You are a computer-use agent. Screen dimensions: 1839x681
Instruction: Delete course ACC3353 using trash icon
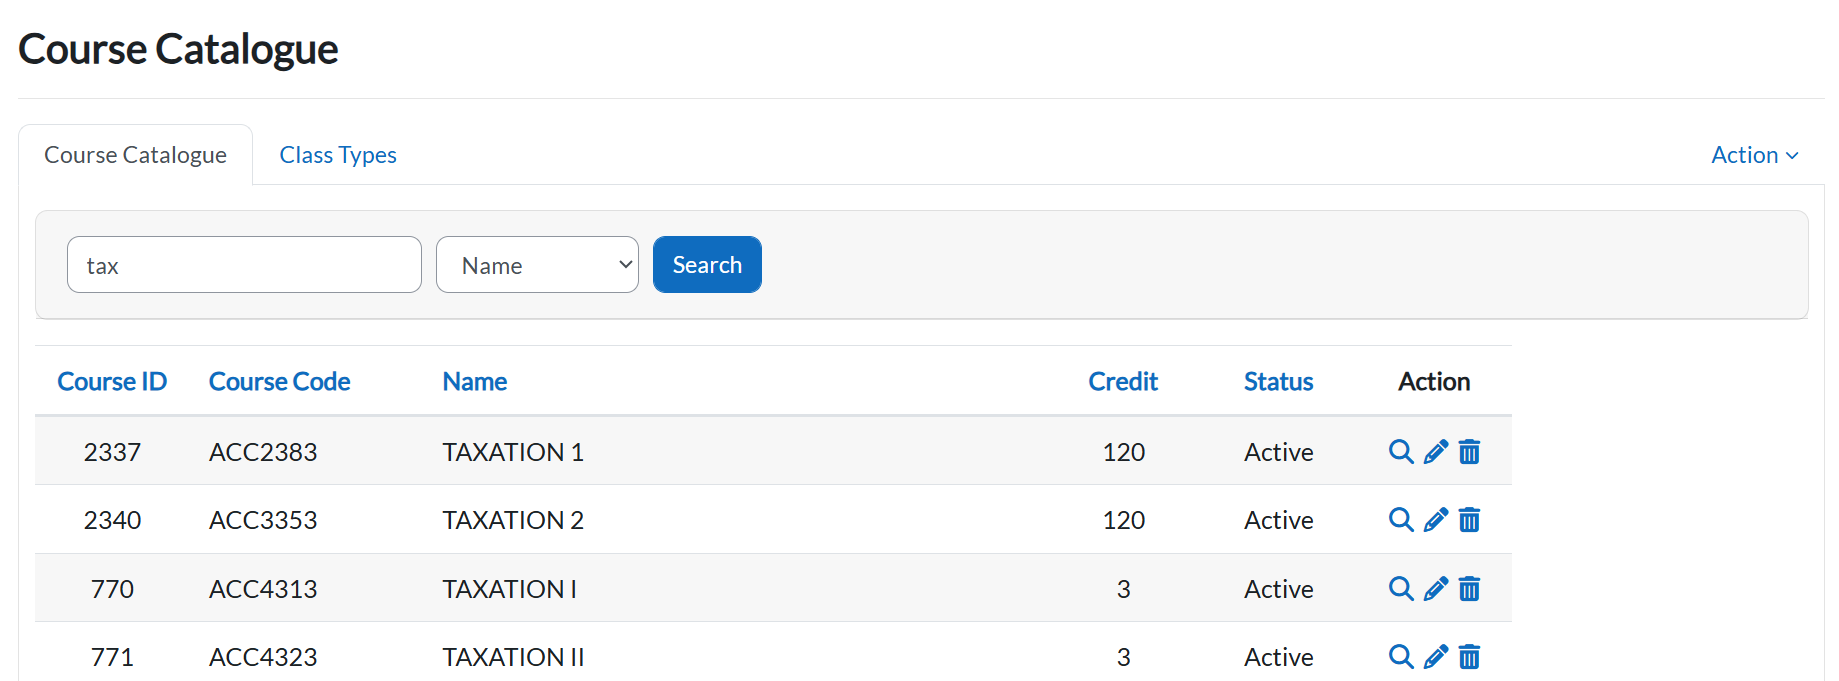click(1469, 520)
